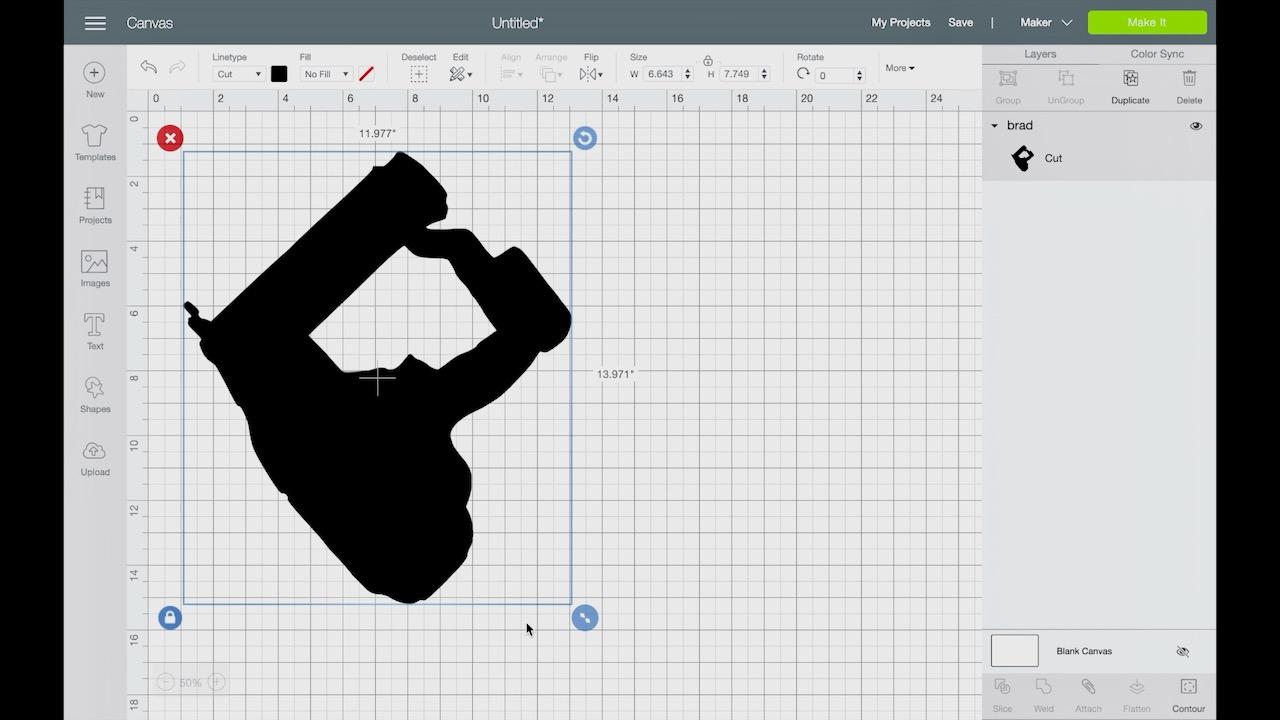The width and height of the screenshot is (1280, 720).
Task: Flatten the selected layers
Action: (x=1137, y=693)
